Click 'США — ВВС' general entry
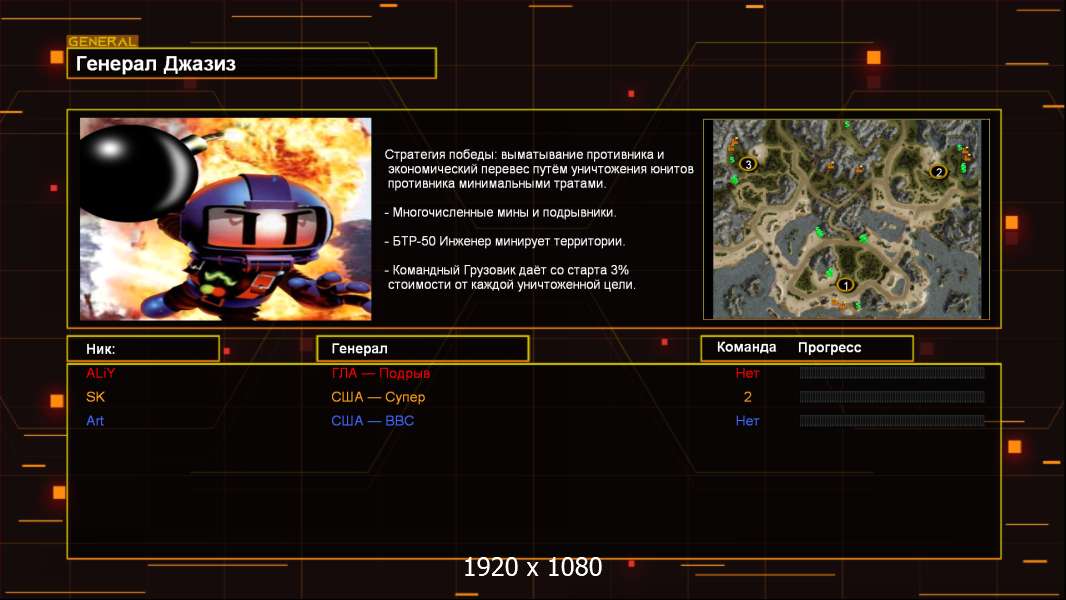 (x=373, y=421)
